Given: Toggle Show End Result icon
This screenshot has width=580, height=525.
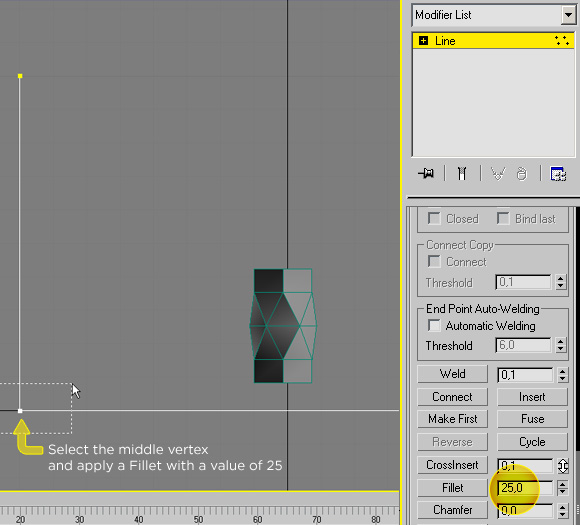Looking at the screenshot, I should click(462, 173).
